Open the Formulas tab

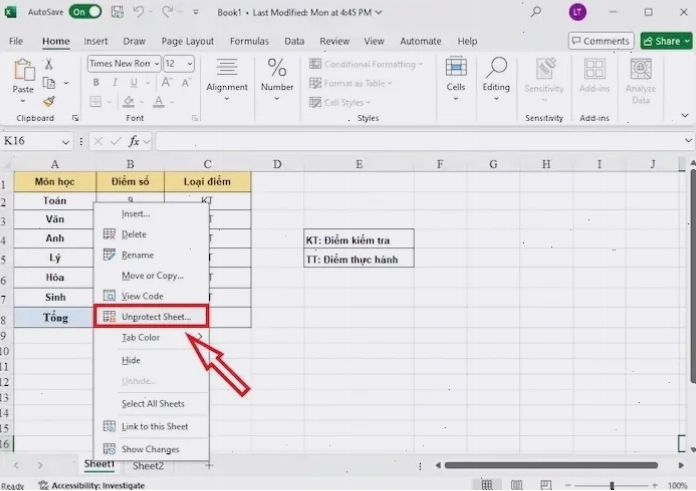tap(249, 41)
